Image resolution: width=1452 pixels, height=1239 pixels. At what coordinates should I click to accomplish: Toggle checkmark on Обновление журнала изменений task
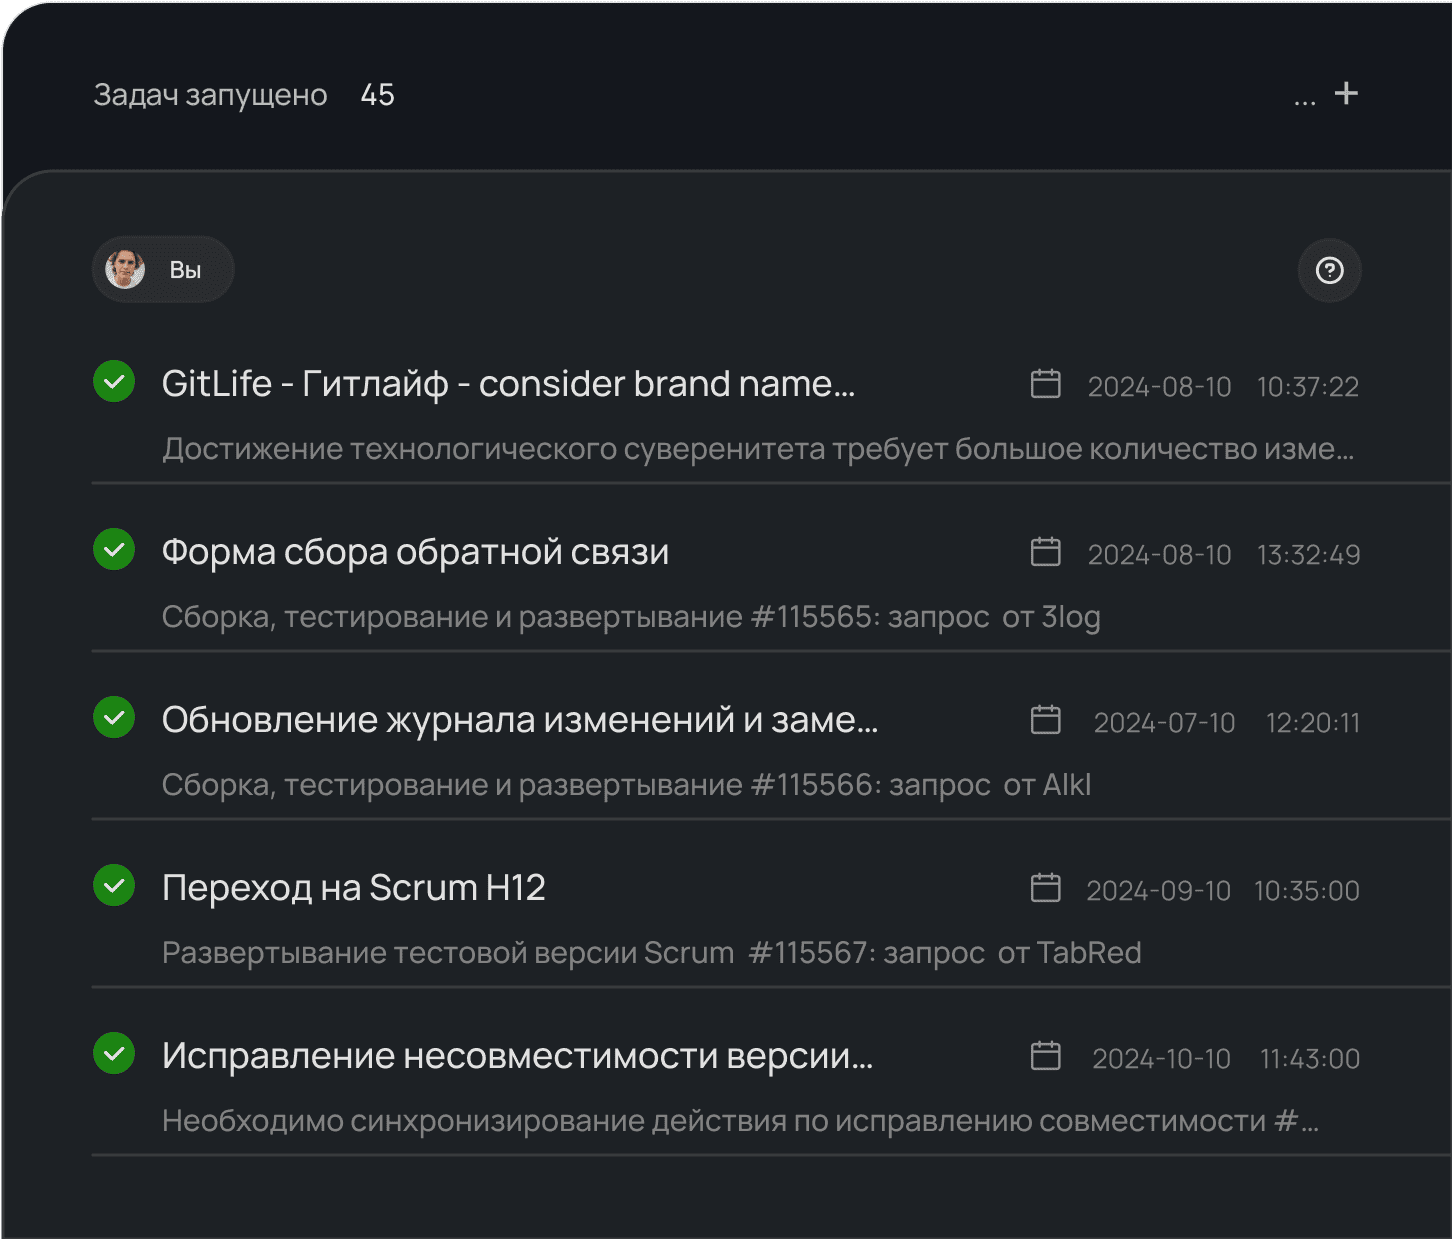pyautogui.click(x=114, y=718)
